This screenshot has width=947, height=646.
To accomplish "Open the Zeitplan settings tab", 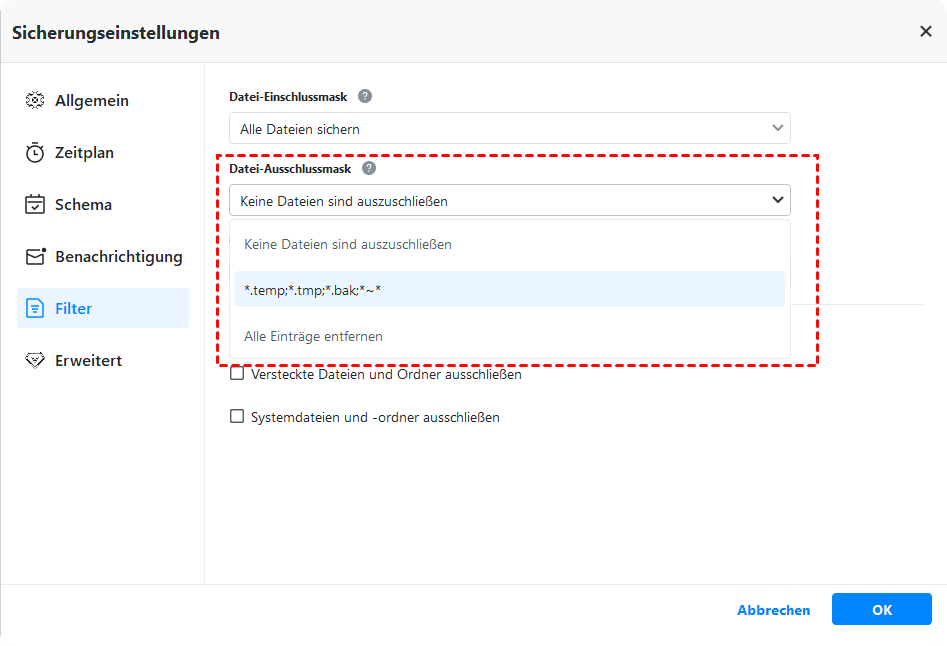I will click(x=84, y=153).
